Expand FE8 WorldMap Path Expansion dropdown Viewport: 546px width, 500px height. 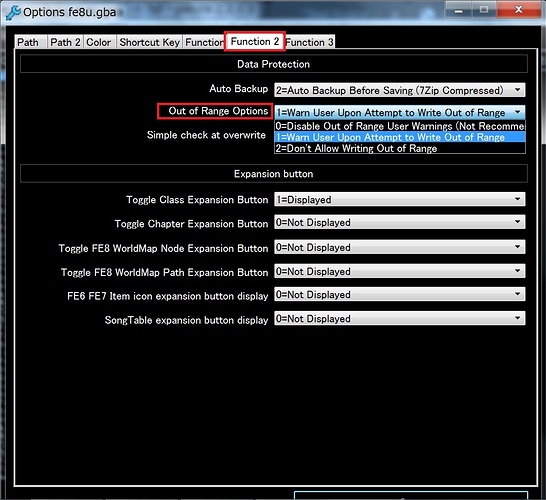(400, 271)
